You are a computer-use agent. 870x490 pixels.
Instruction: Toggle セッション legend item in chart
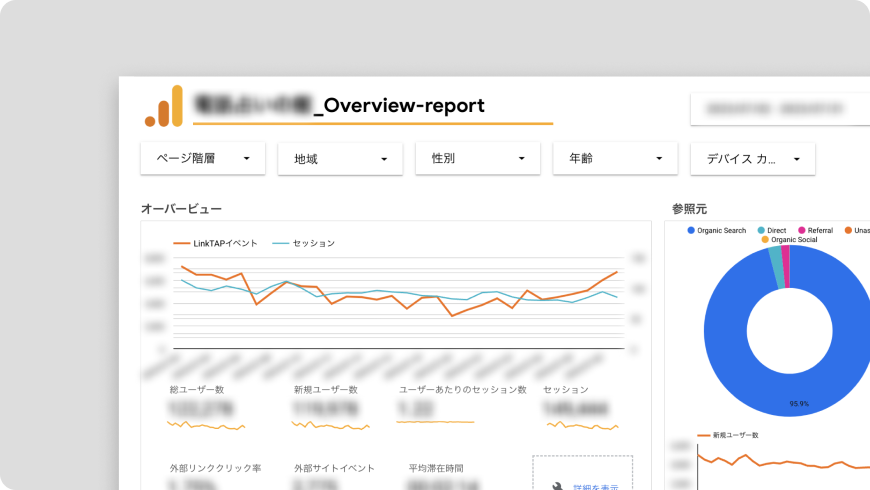coord(304,243)
